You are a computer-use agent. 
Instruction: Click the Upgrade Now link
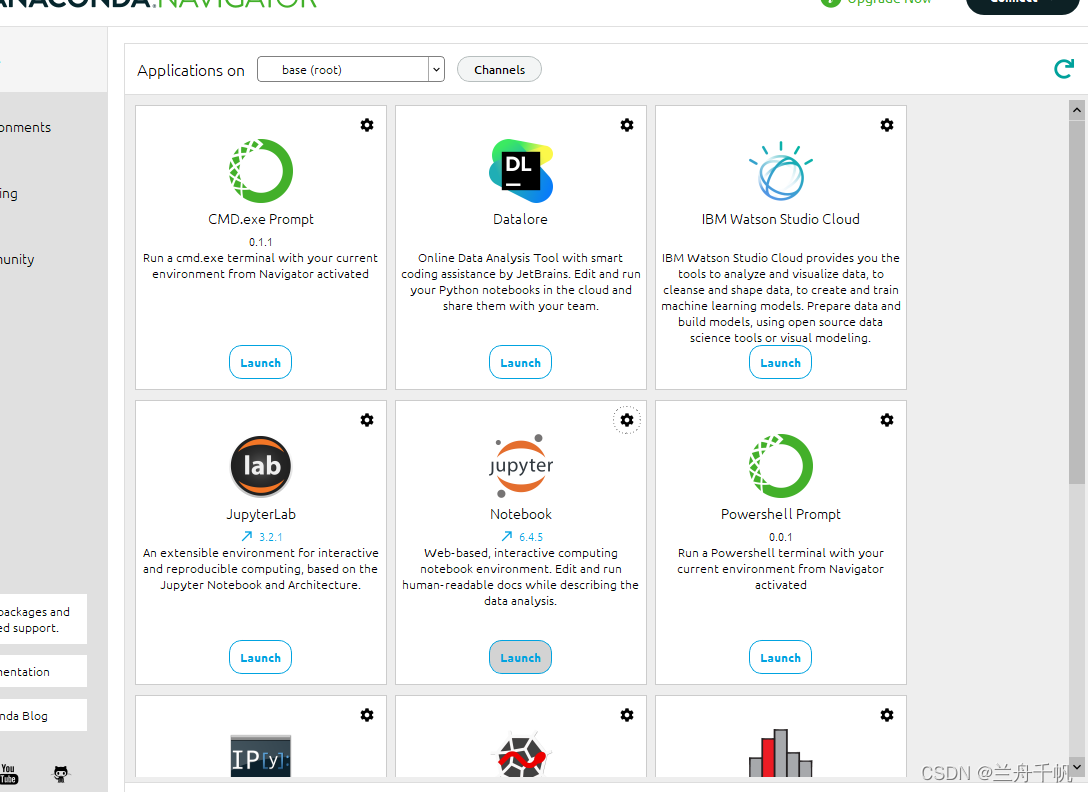[x=876, y=2]
